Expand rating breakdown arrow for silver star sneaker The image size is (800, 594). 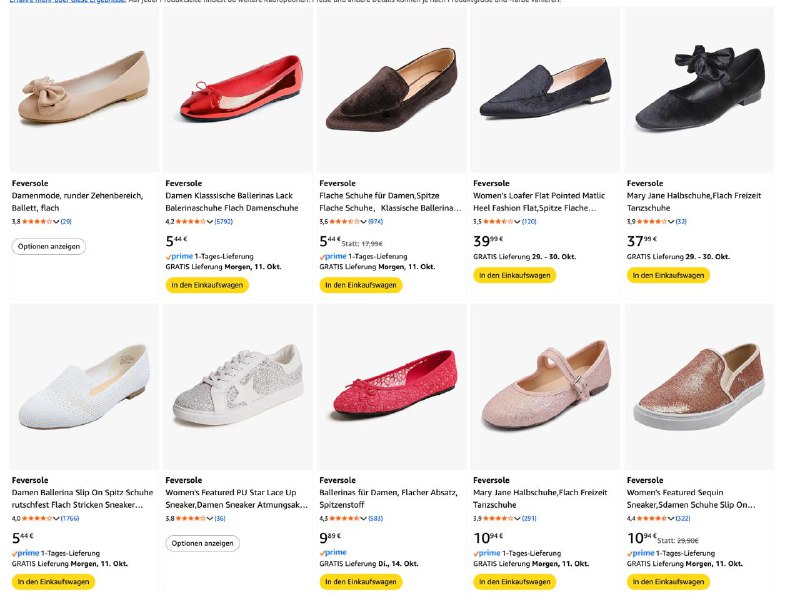pyautogui.click(x=209, y=518)
